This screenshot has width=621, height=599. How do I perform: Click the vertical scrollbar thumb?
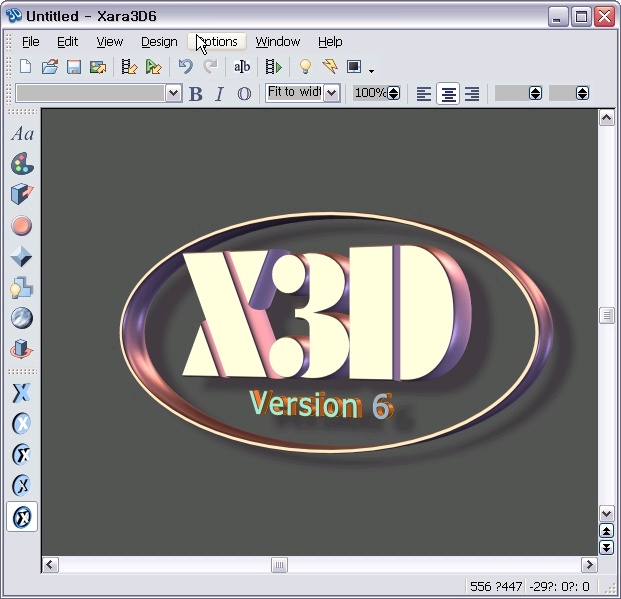[x=607, y=316]
